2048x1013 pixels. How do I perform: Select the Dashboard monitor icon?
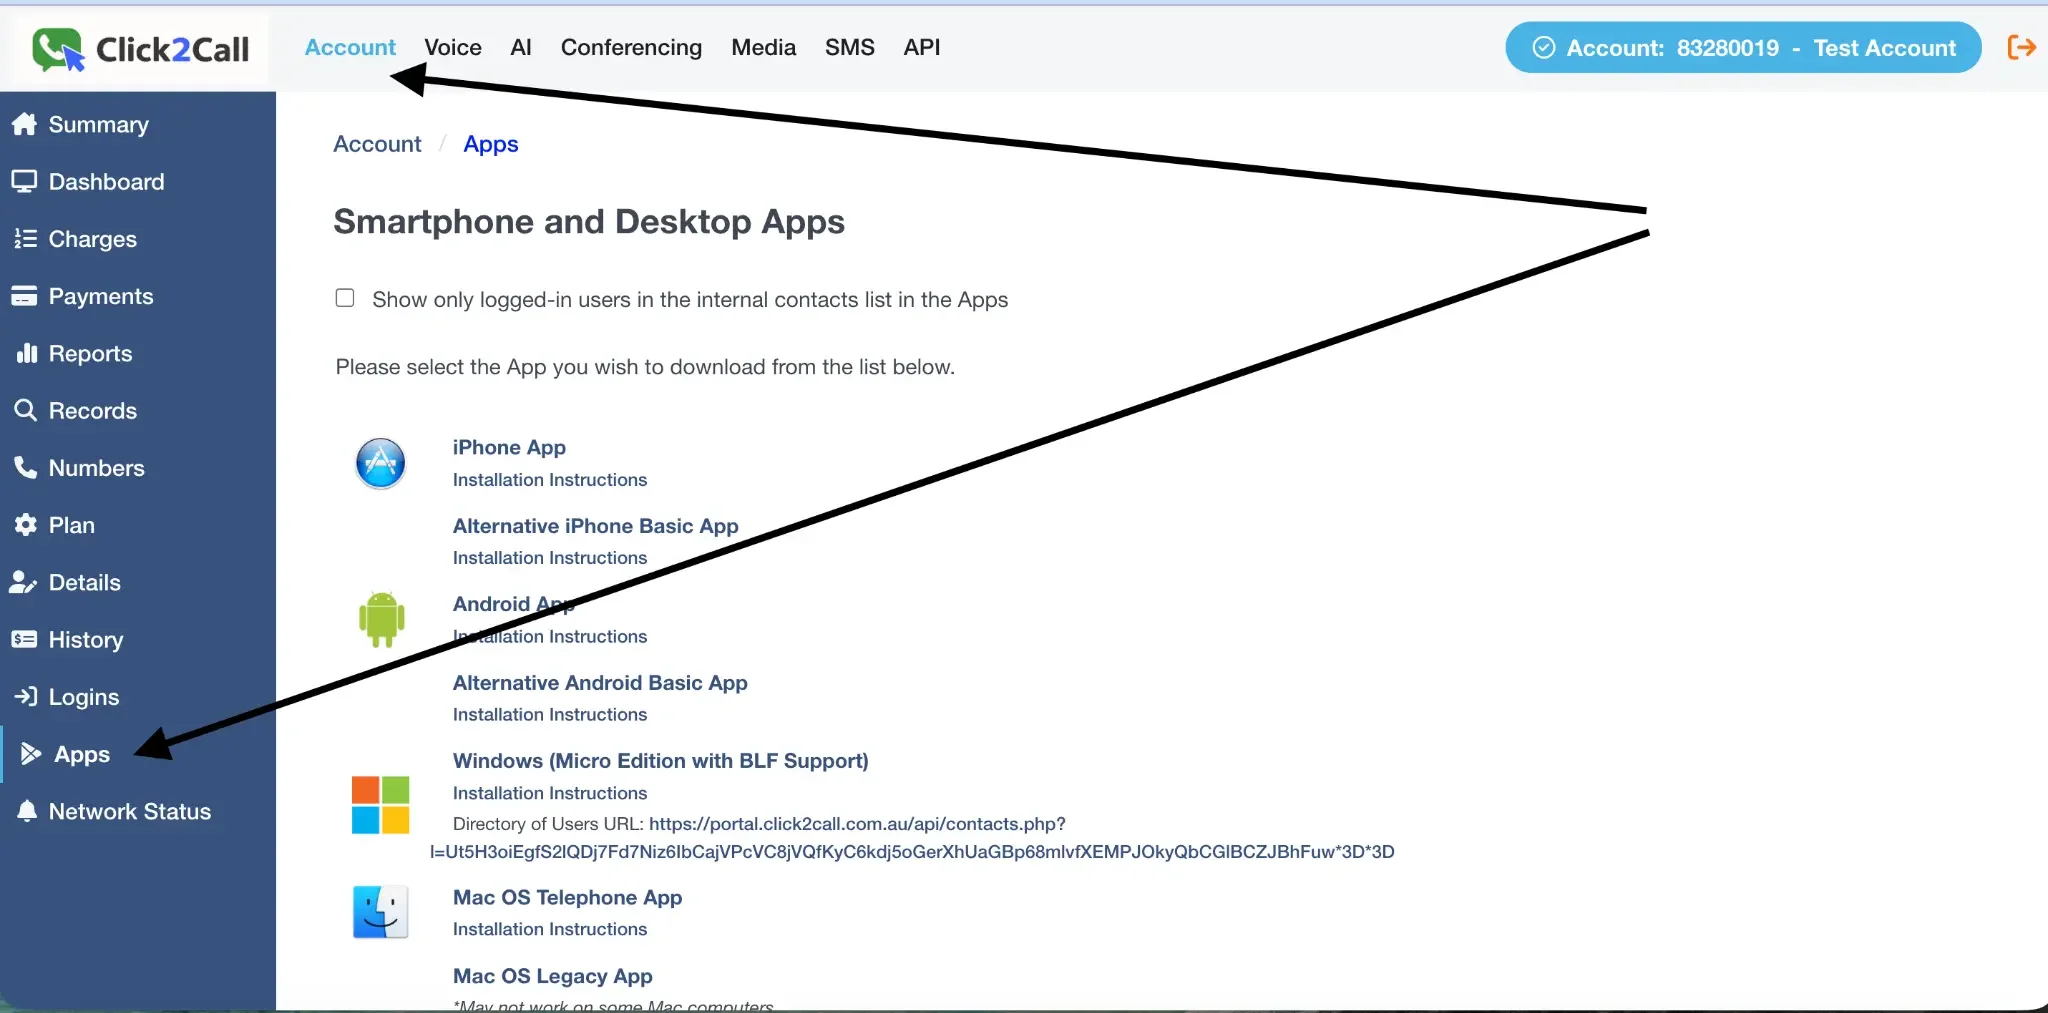click(26, 181)
